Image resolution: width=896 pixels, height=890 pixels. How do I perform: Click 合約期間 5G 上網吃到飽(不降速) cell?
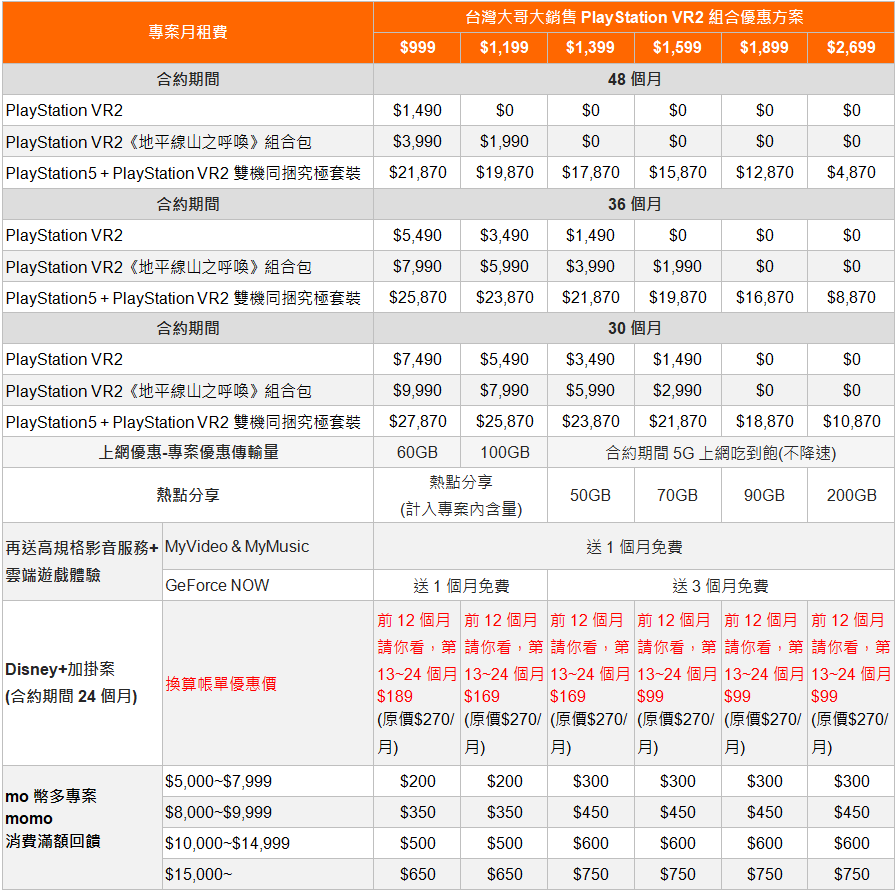(x=721, y=452)
